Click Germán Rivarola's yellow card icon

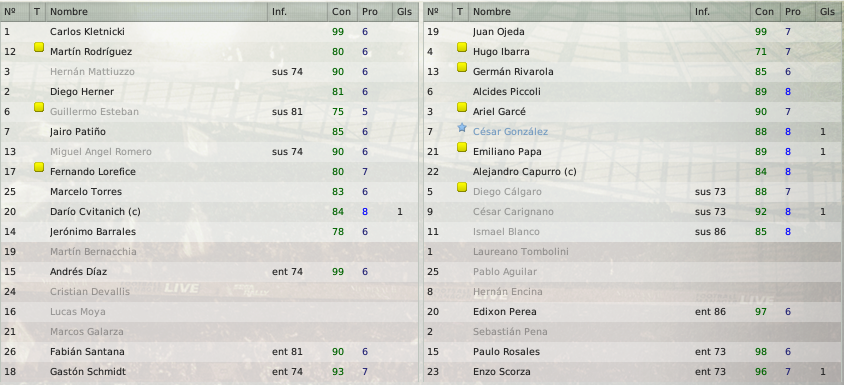click(x=462, y=67)
